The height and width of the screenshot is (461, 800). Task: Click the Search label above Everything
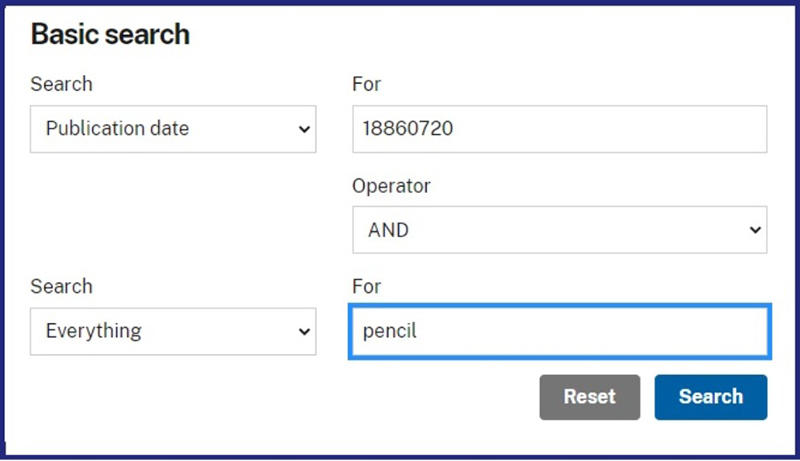coord(61,287)
